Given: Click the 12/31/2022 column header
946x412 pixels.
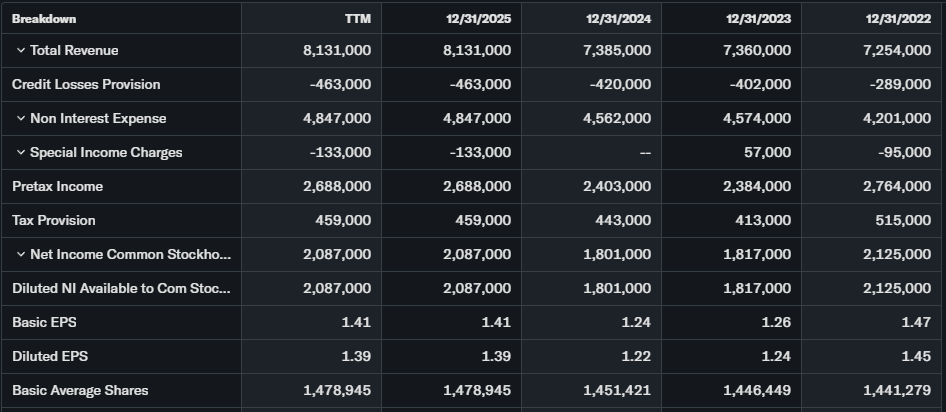Looking at the screenshot, I should [898, 19].
